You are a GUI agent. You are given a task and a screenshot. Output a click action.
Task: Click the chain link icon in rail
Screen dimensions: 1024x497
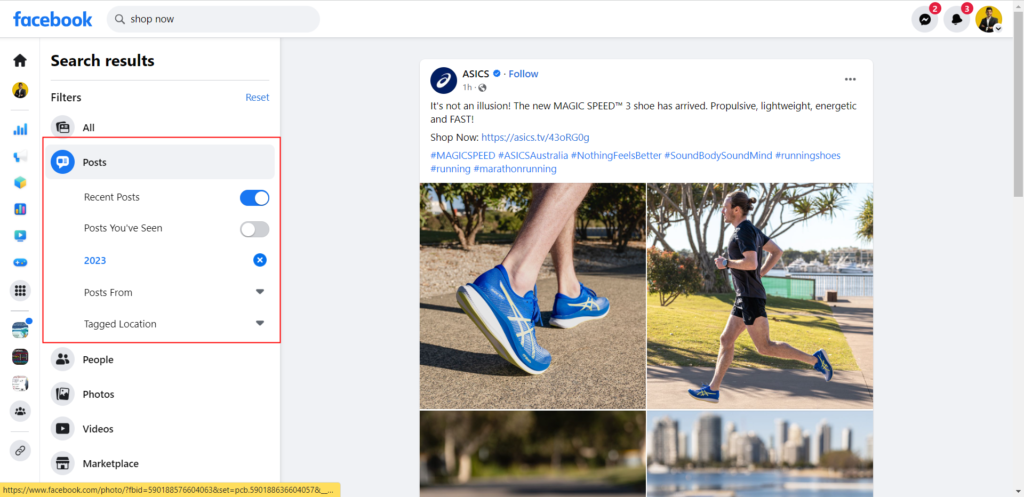click(20, 451)
